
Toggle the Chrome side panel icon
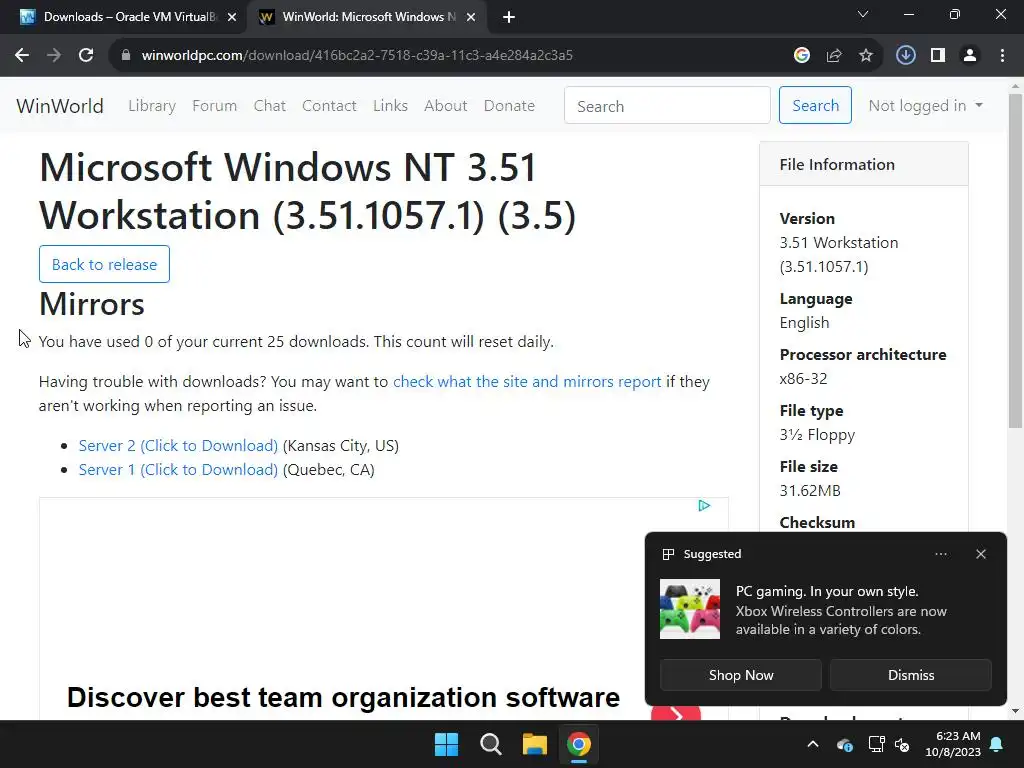[x=938, y=56]
